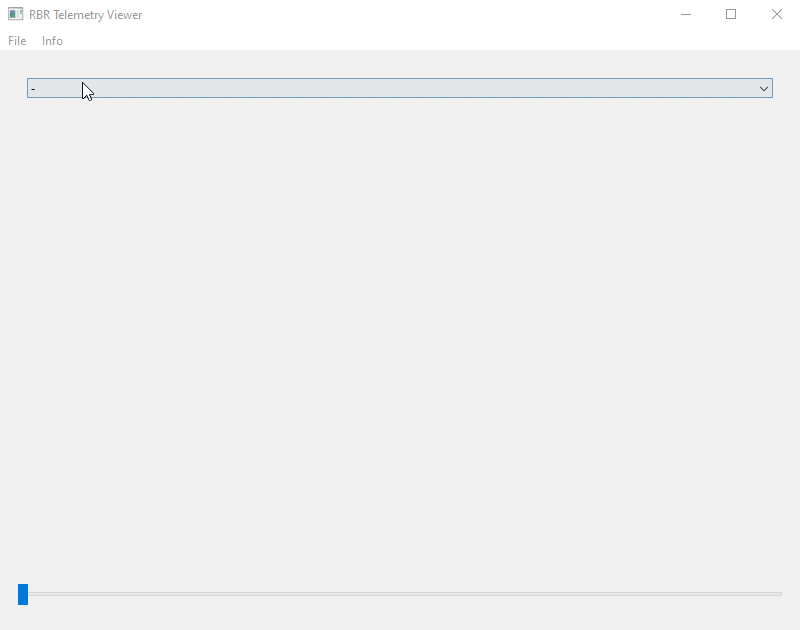Close the RBR Telemetry Viewer window

click(x=777, y=14)
